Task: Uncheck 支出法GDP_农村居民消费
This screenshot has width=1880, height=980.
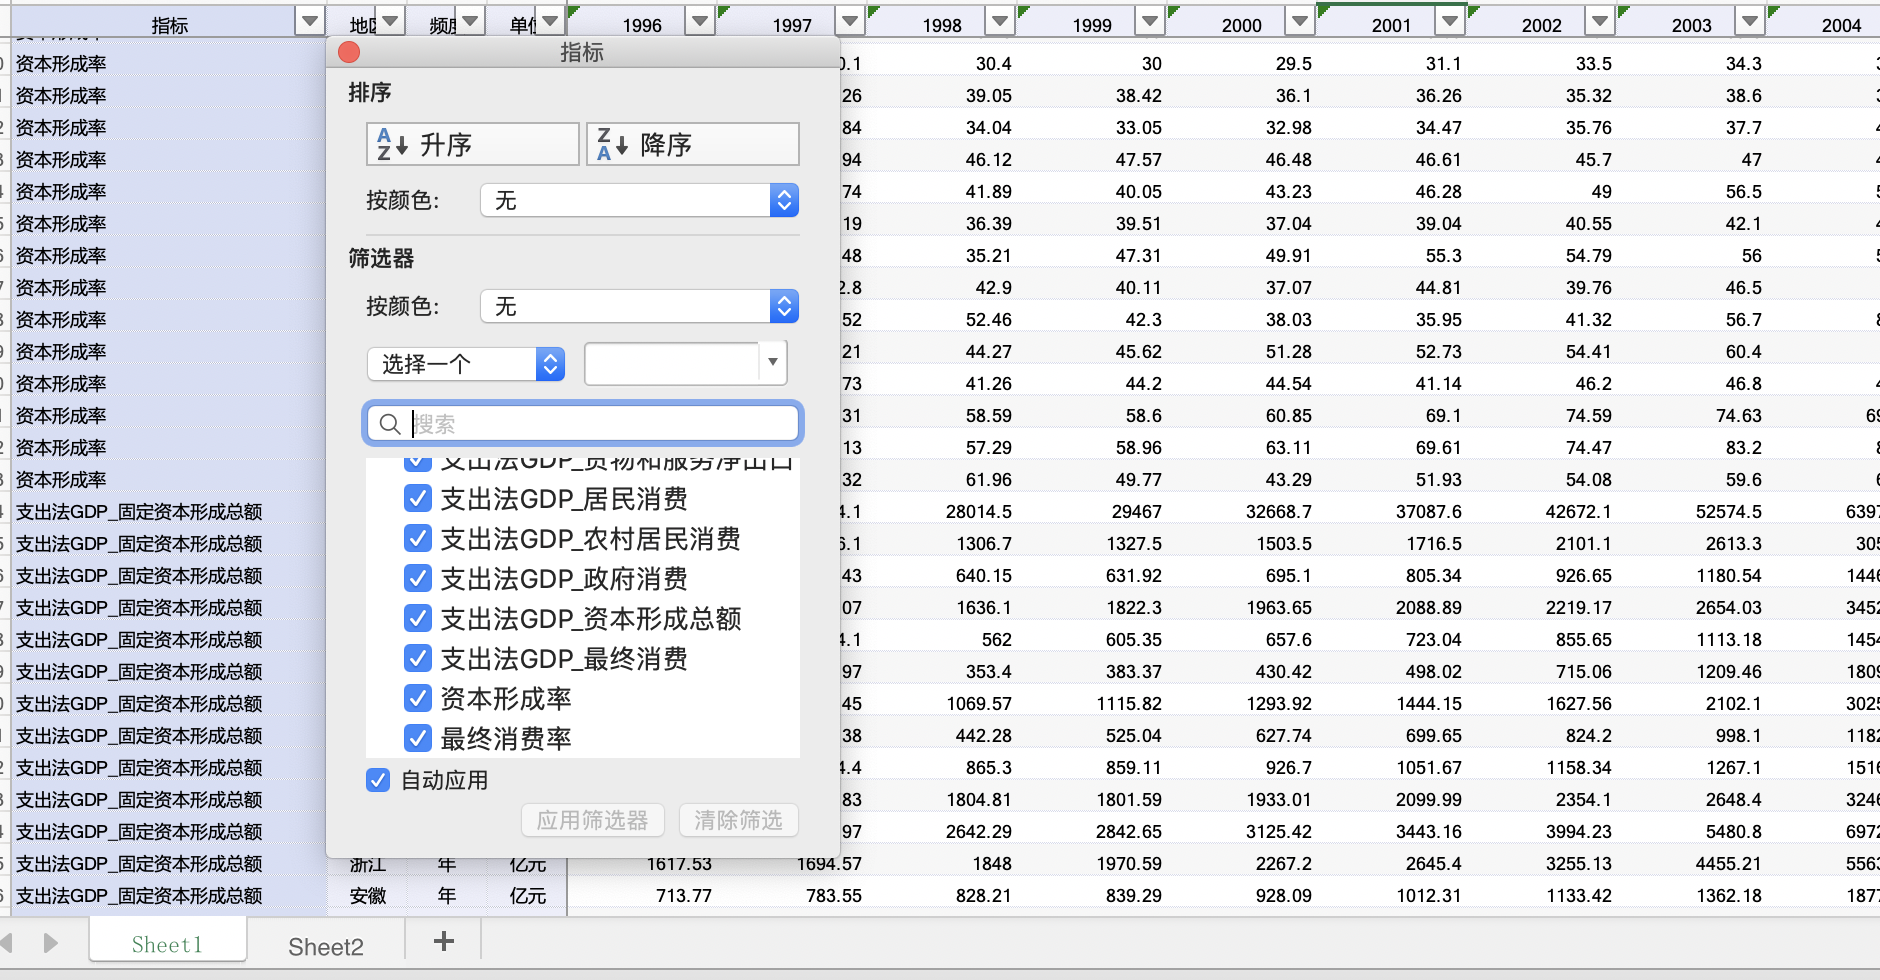Action: click(x=418, y=538)
